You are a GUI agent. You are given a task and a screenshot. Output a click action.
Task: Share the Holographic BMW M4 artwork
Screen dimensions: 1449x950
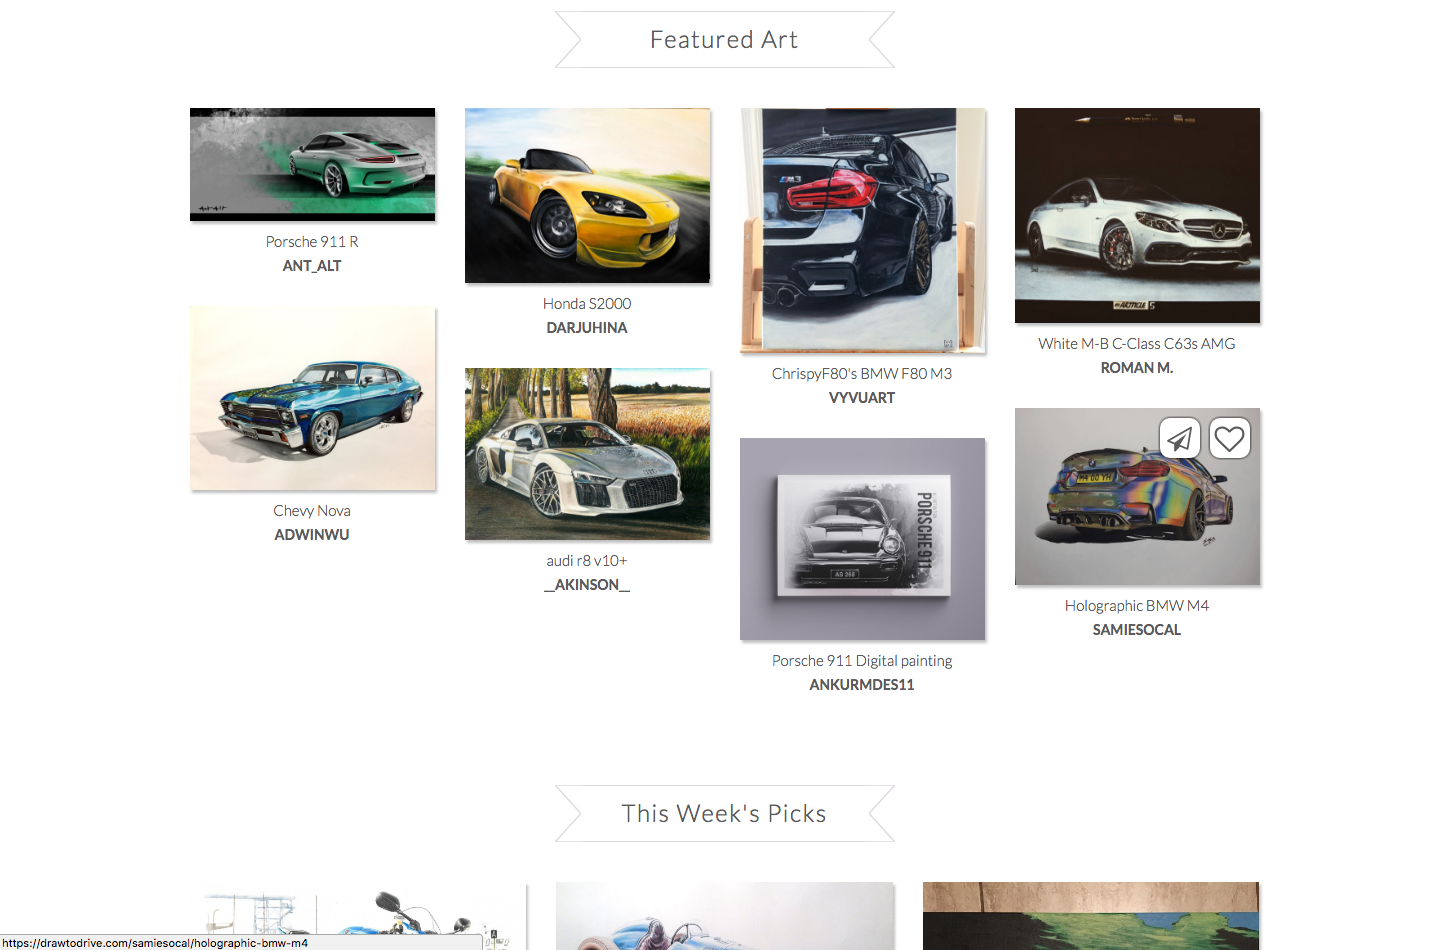click(x=1180, y=438)
